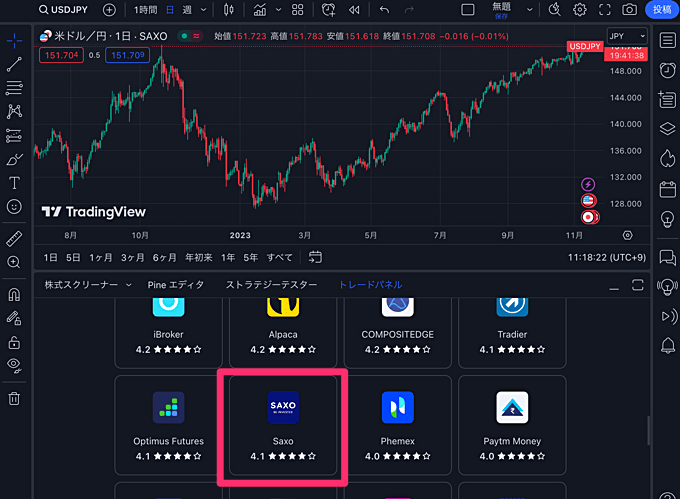Open the emoji icons tool
The image size is (680, 499).
14,206
